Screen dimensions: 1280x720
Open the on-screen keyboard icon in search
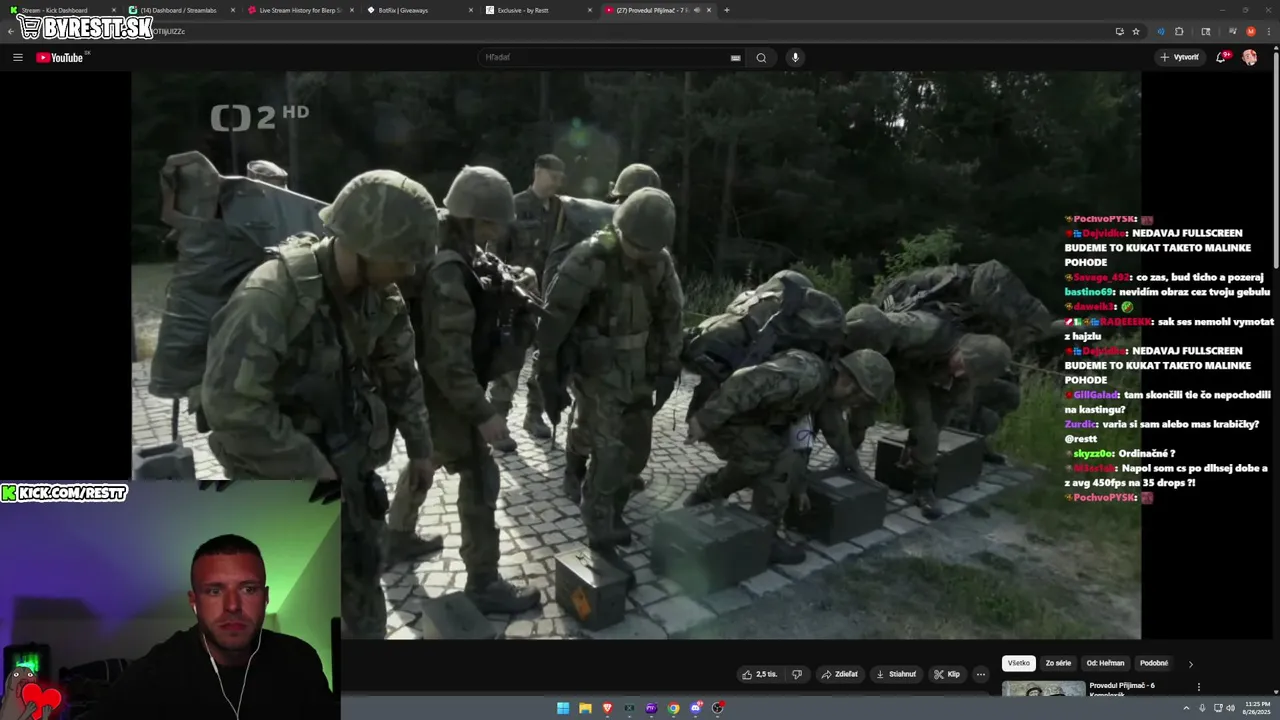(x=736, y=58)
